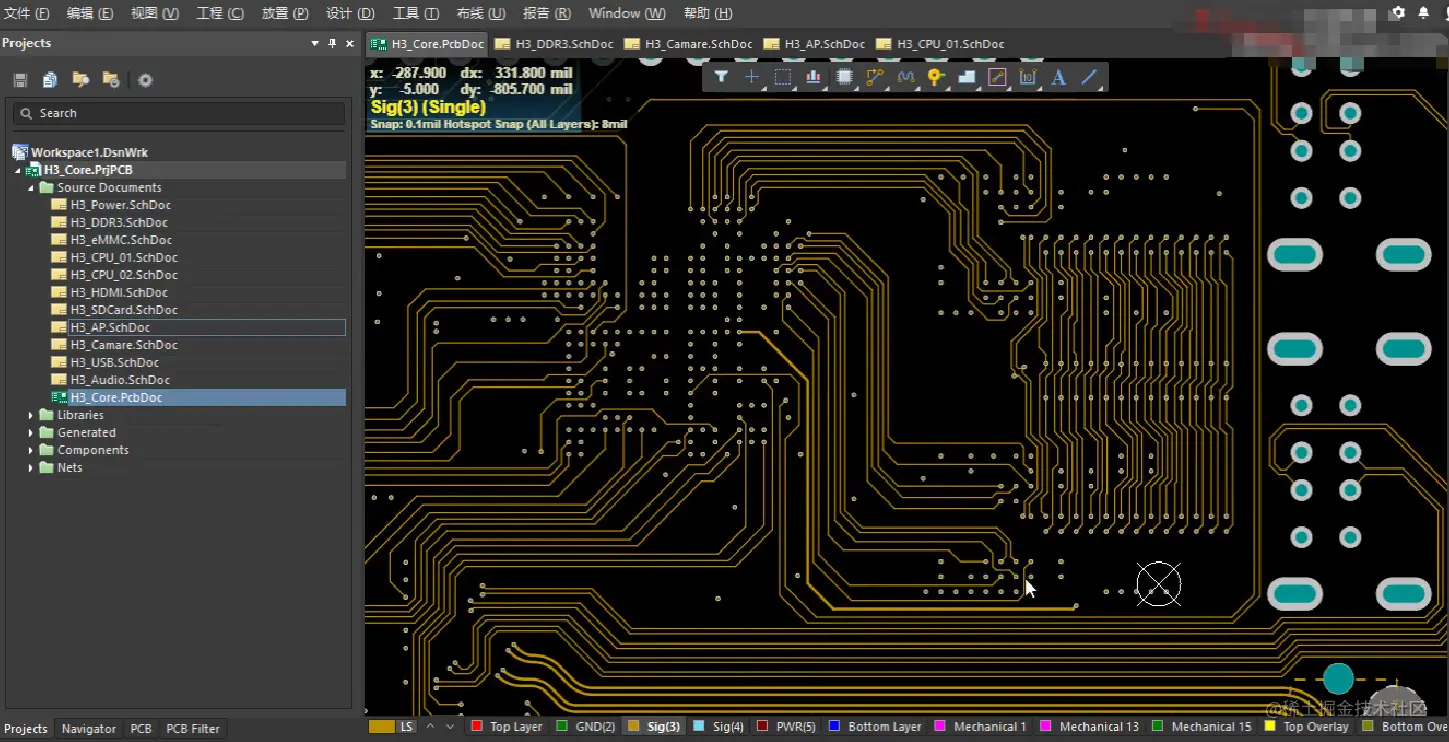The height and width of the screenshot is (742, 1449).
Task: Open the Projects panel dropdown arrow
Action: click(x=315, y=44)
